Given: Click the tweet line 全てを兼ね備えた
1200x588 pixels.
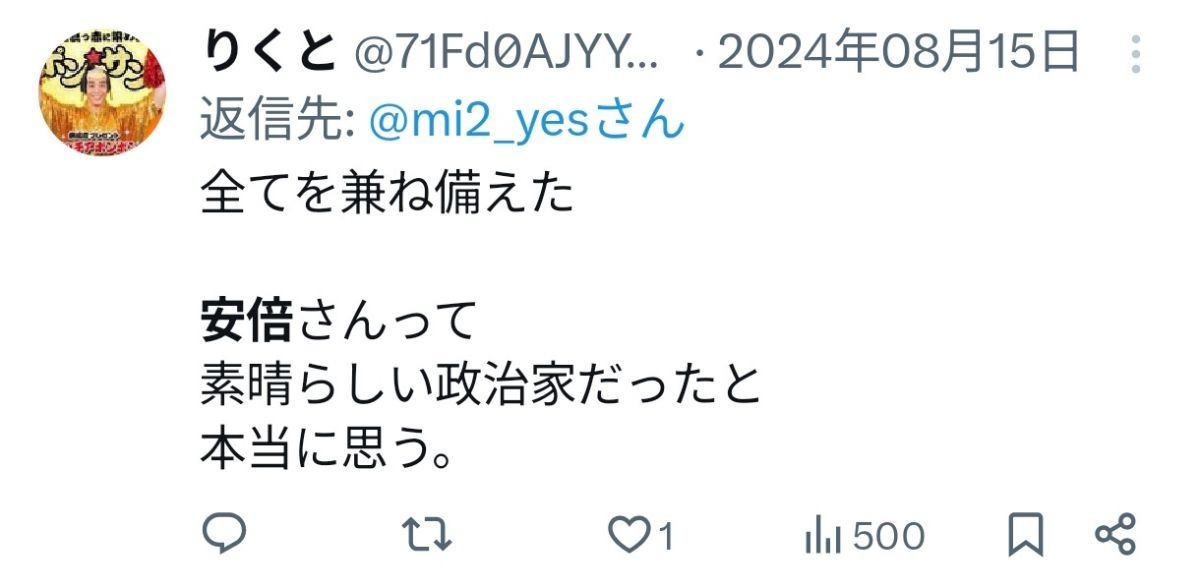Looking at the screenshot, I should click(388, 194).
